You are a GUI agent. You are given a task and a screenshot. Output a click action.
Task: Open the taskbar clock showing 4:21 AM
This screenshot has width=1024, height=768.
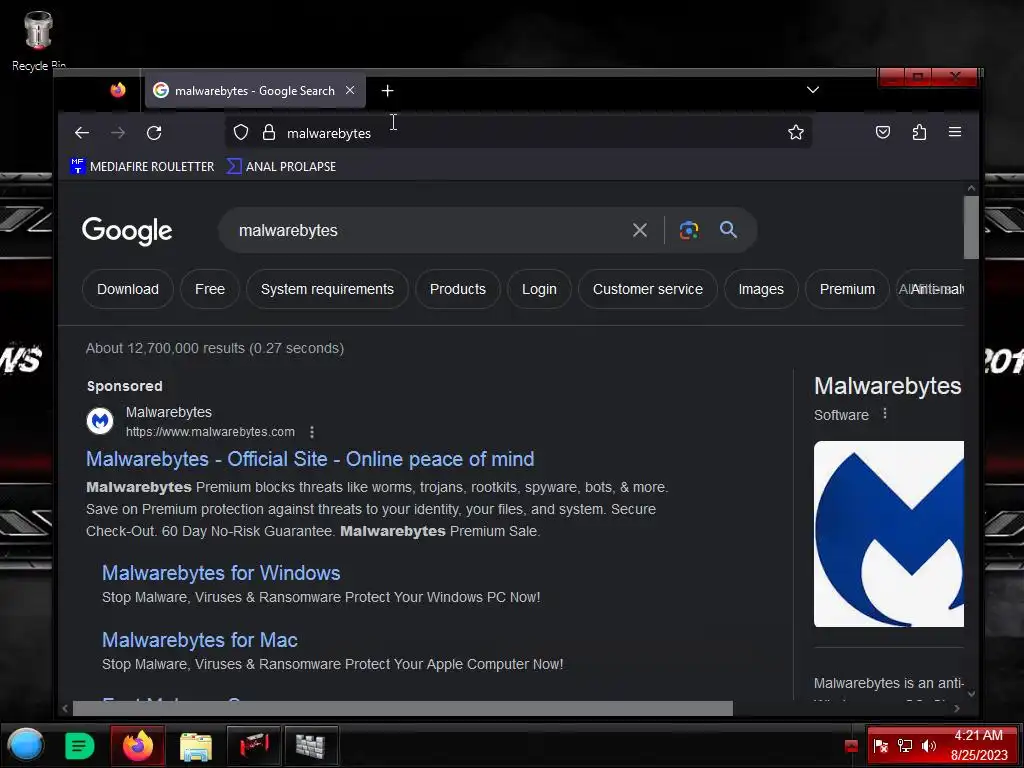point(979,745)
